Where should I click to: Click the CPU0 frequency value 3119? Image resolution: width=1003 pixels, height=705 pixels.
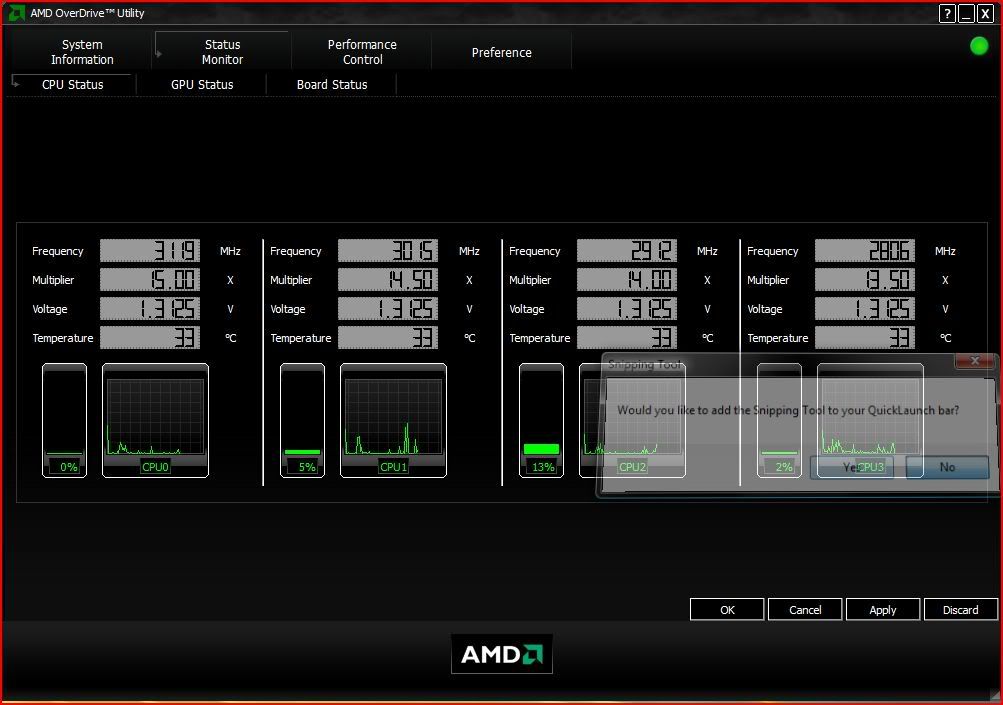[150, 251]
